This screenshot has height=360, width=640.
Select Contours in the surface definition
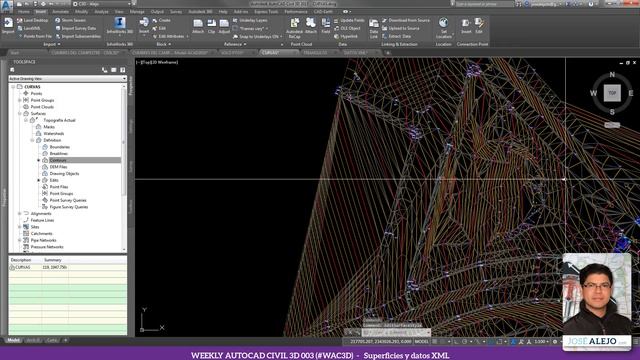58,160
